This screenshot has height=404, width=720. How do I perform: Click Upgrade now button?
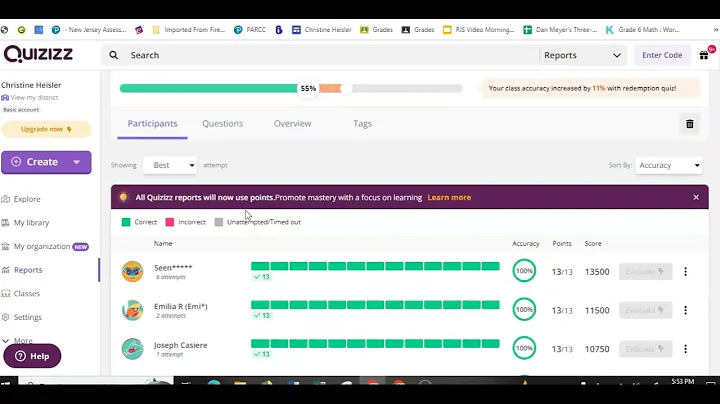point(46,129)
